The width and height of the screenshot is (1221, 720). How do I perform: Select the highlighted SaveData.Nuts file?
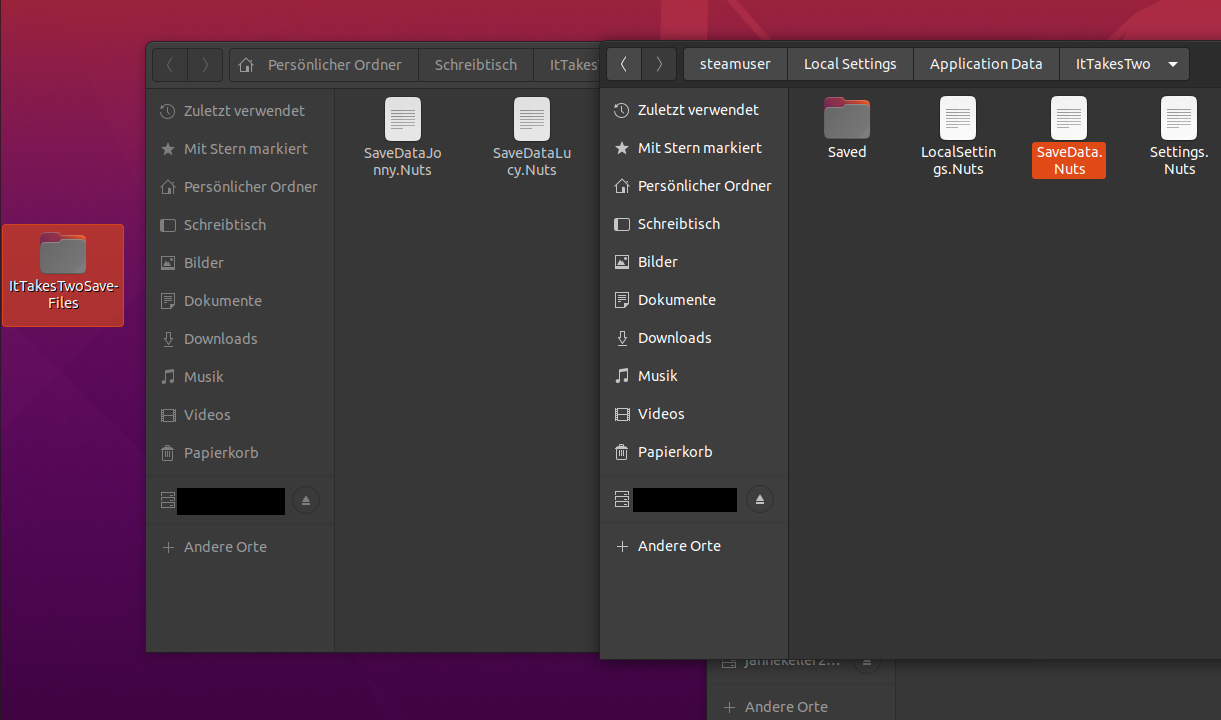point(1069,137)
